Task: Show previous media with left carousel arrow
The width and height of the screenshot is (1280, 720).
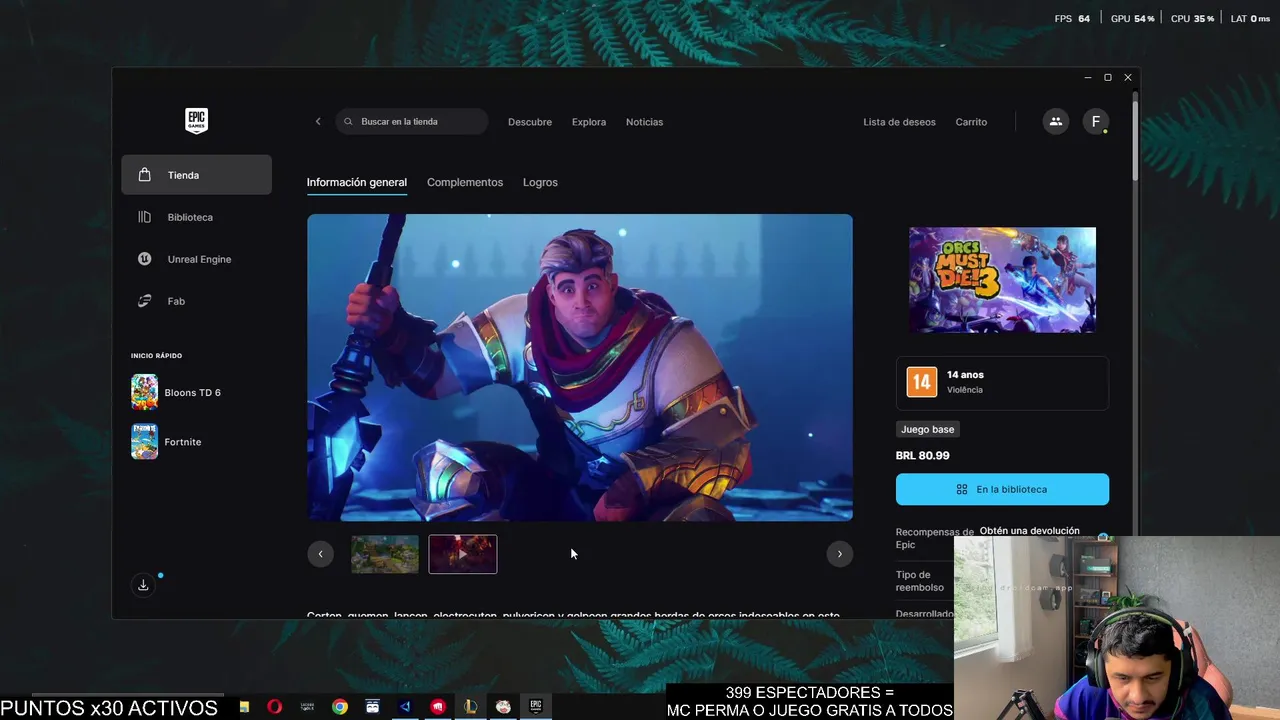Action: point(320,554)
